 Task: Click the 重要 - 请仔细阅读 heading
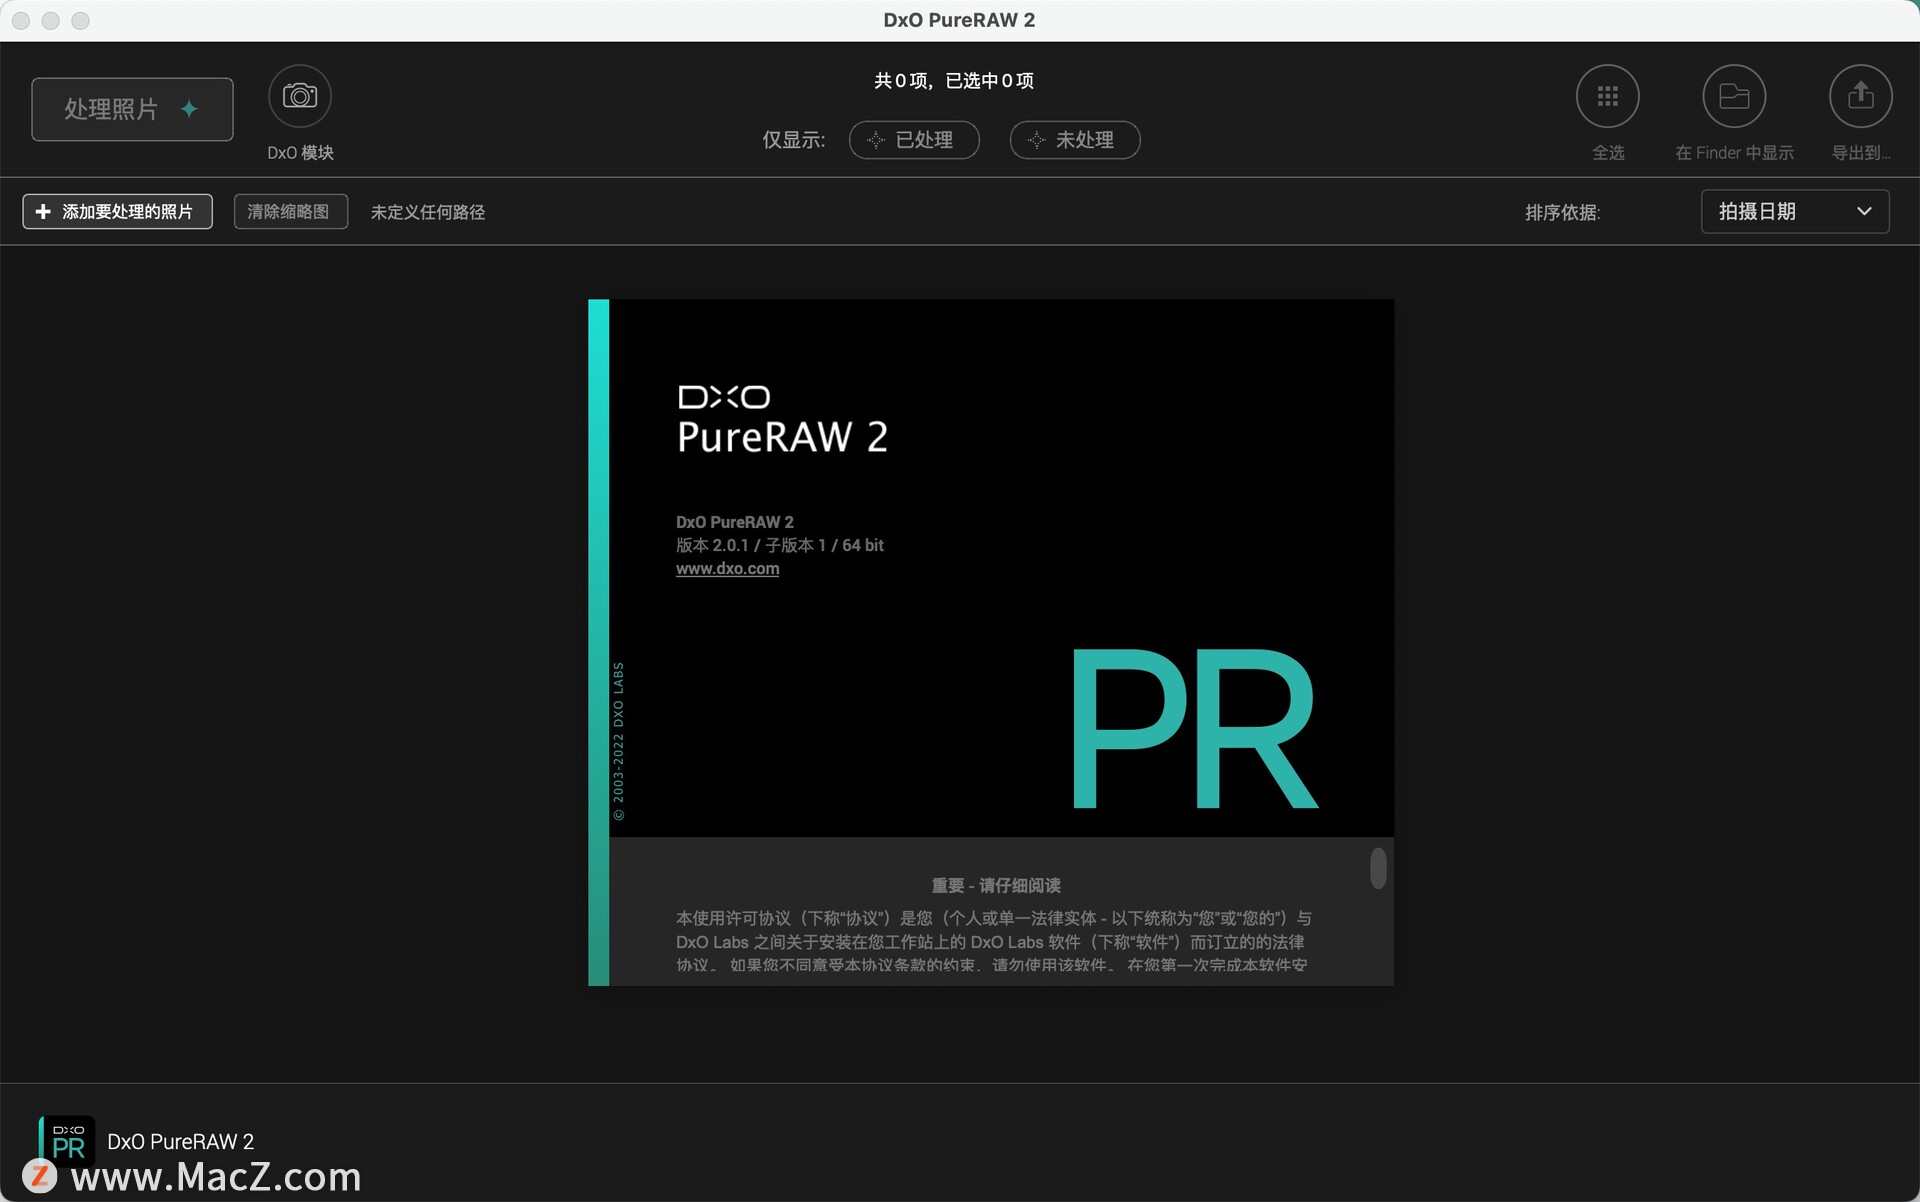(996, 886)
